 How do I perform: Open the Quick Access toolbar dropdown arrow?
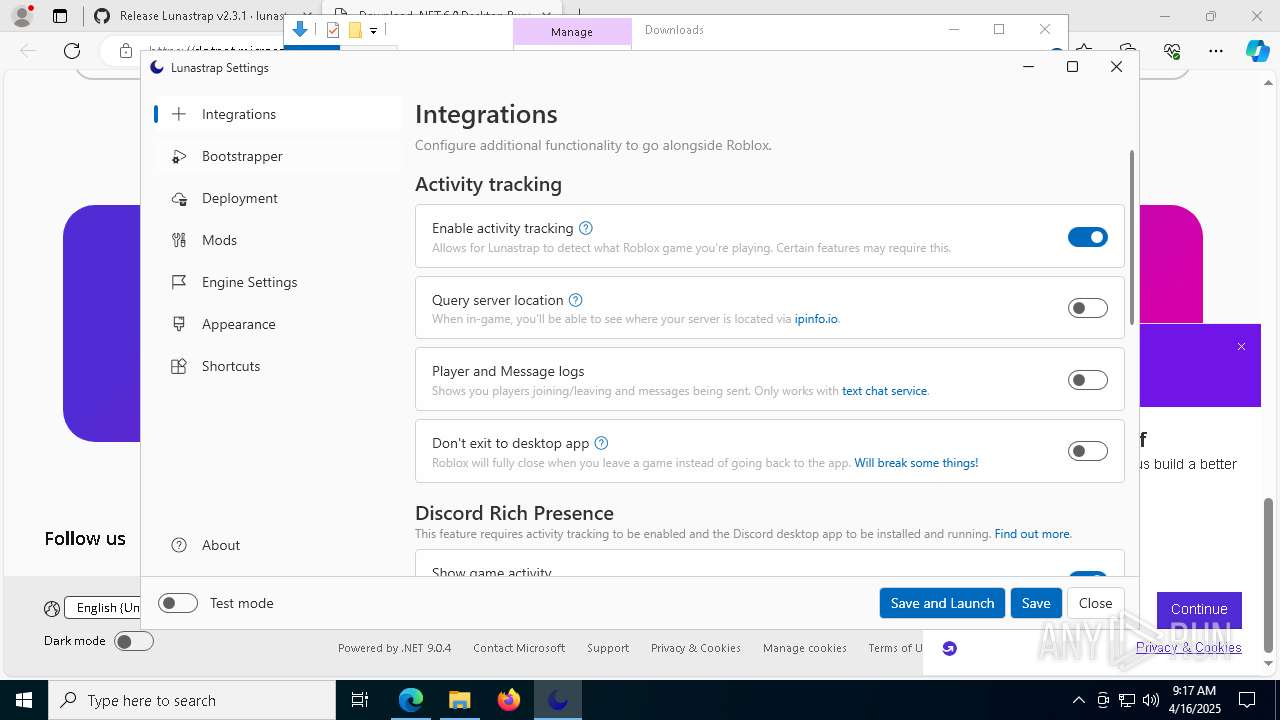click(x=373, y=31)
